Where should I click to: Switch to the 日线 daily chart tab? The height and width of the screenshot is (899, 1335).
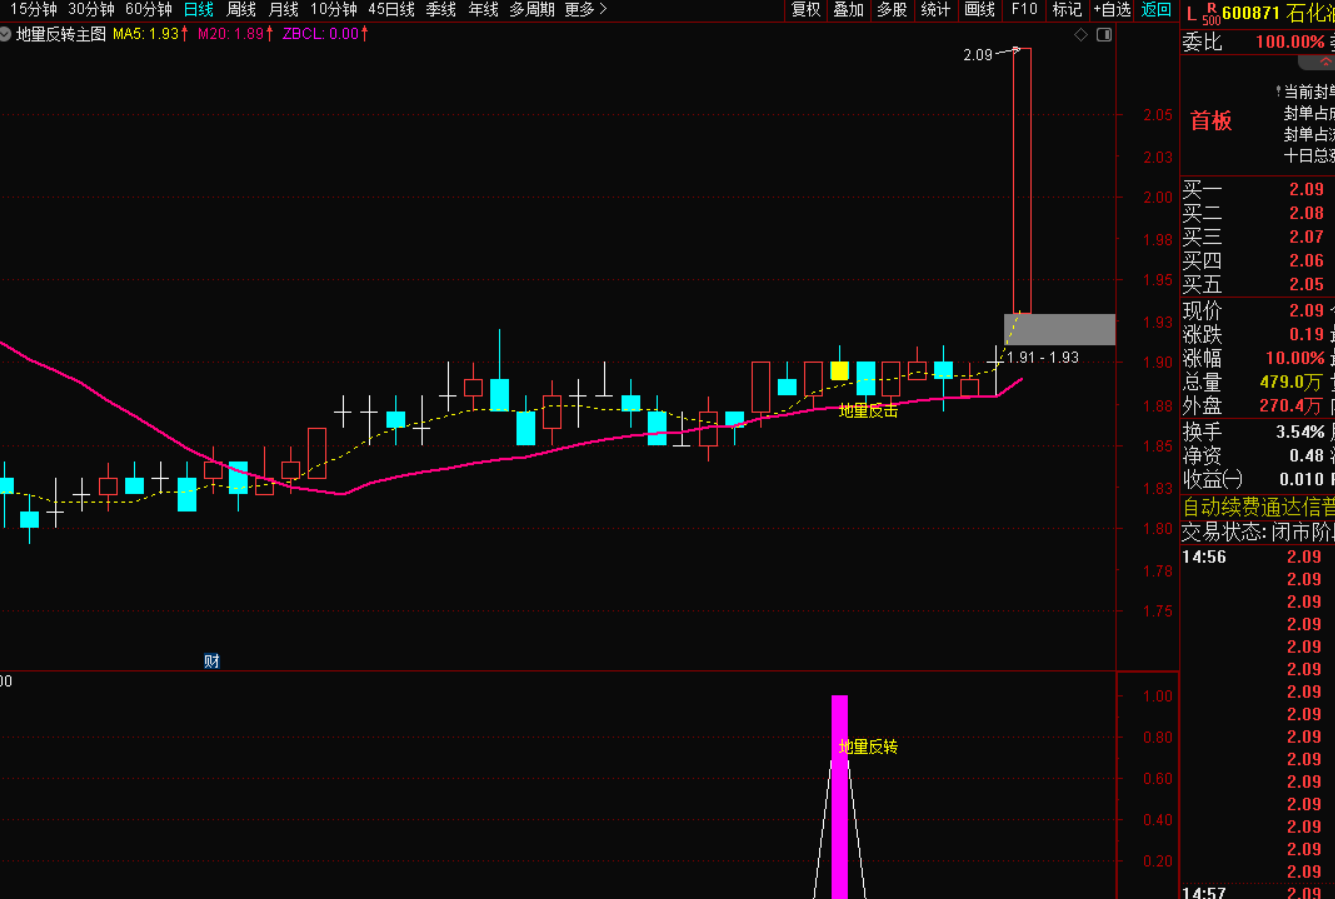tap(198, 10)
